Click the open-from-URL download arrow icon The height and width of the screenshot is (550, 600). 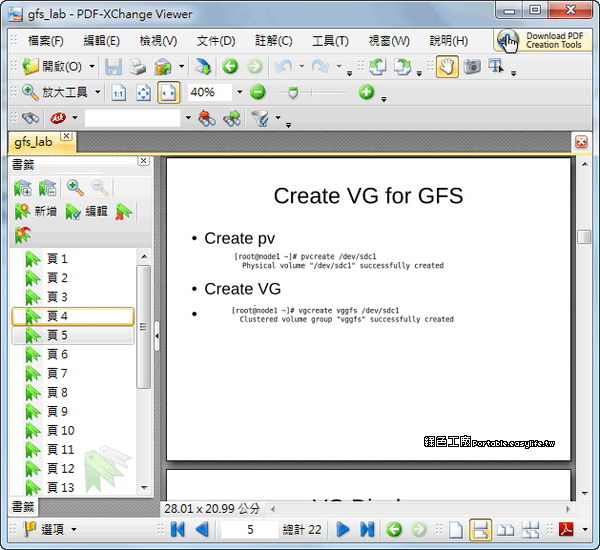[x=203, y=67]
